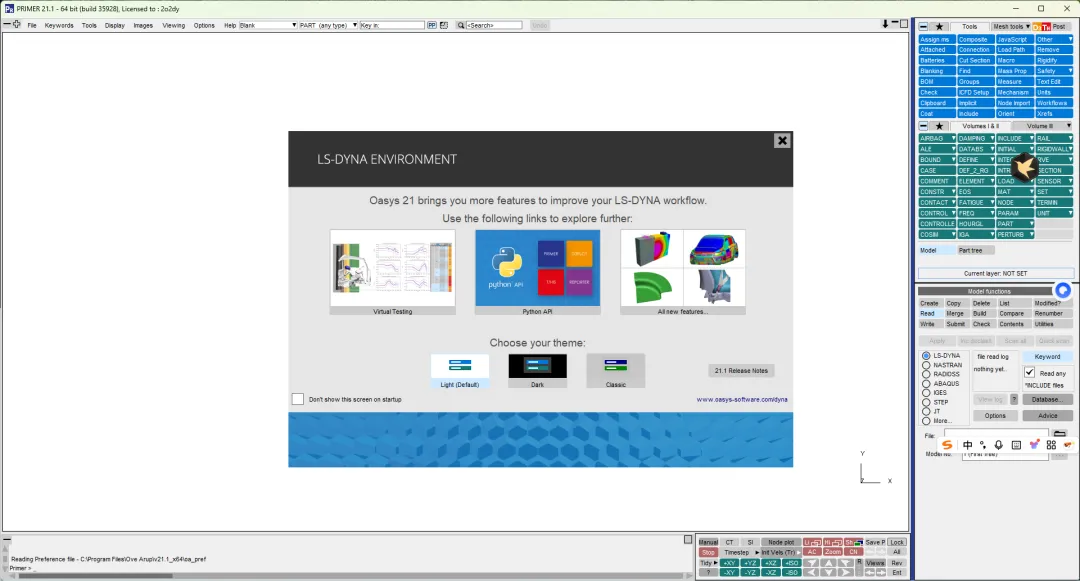Screen dimensions: 1080x581
Task: Click the AC autoscale button
Action: 812,552
